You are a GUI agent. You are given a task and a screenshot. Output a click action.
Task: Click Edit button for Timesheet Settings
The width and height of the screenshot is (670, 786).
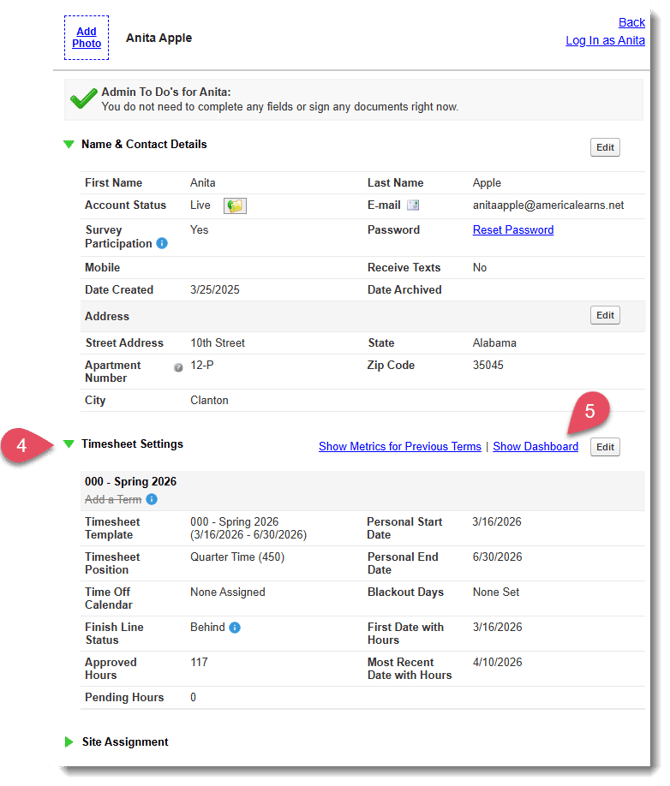[605, 447]
